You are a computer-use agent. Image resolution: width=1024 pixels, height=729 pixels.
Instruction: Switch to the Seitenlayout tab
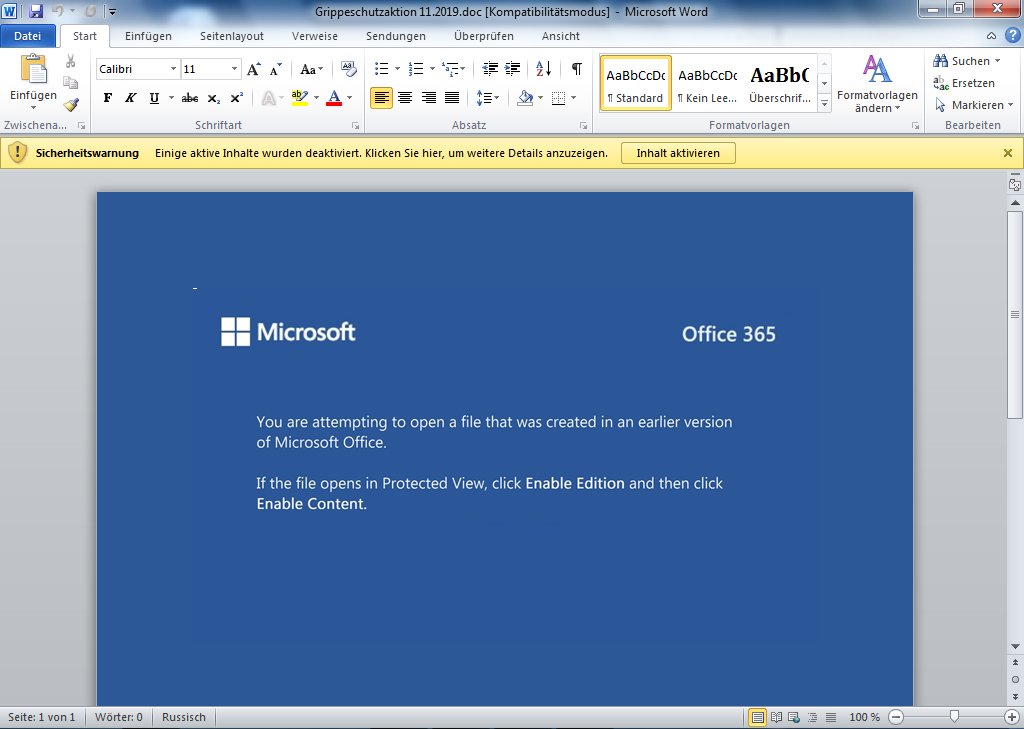[x=232, y=36]
